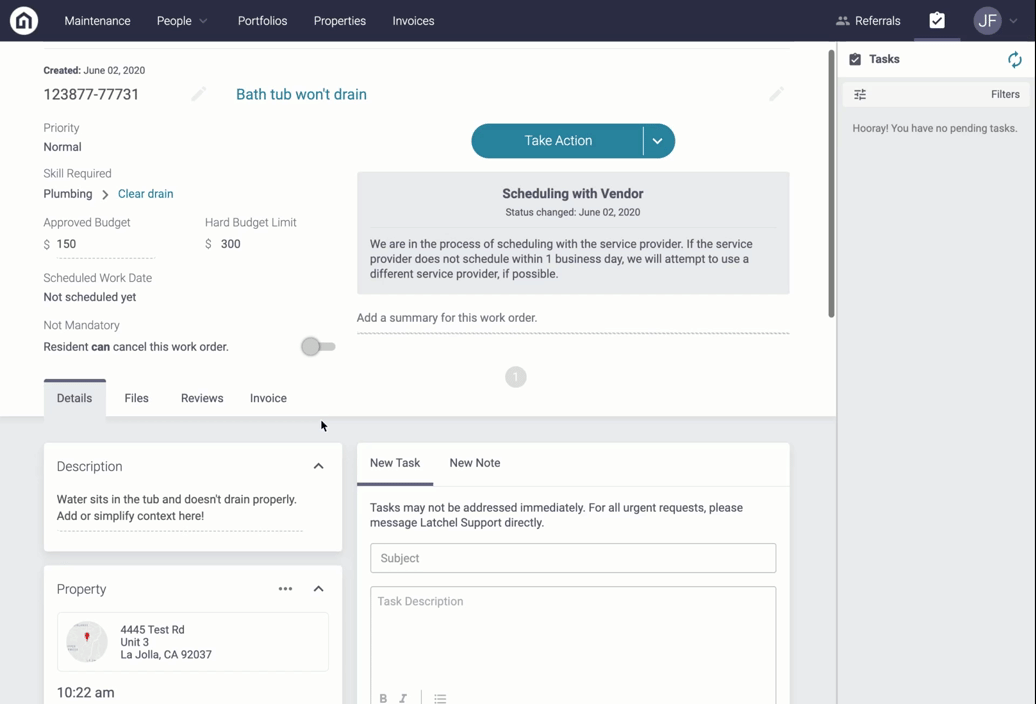Open the Clear drain skill link
The width and height of the screenshot is (1036, 704).
pos(145,194)
